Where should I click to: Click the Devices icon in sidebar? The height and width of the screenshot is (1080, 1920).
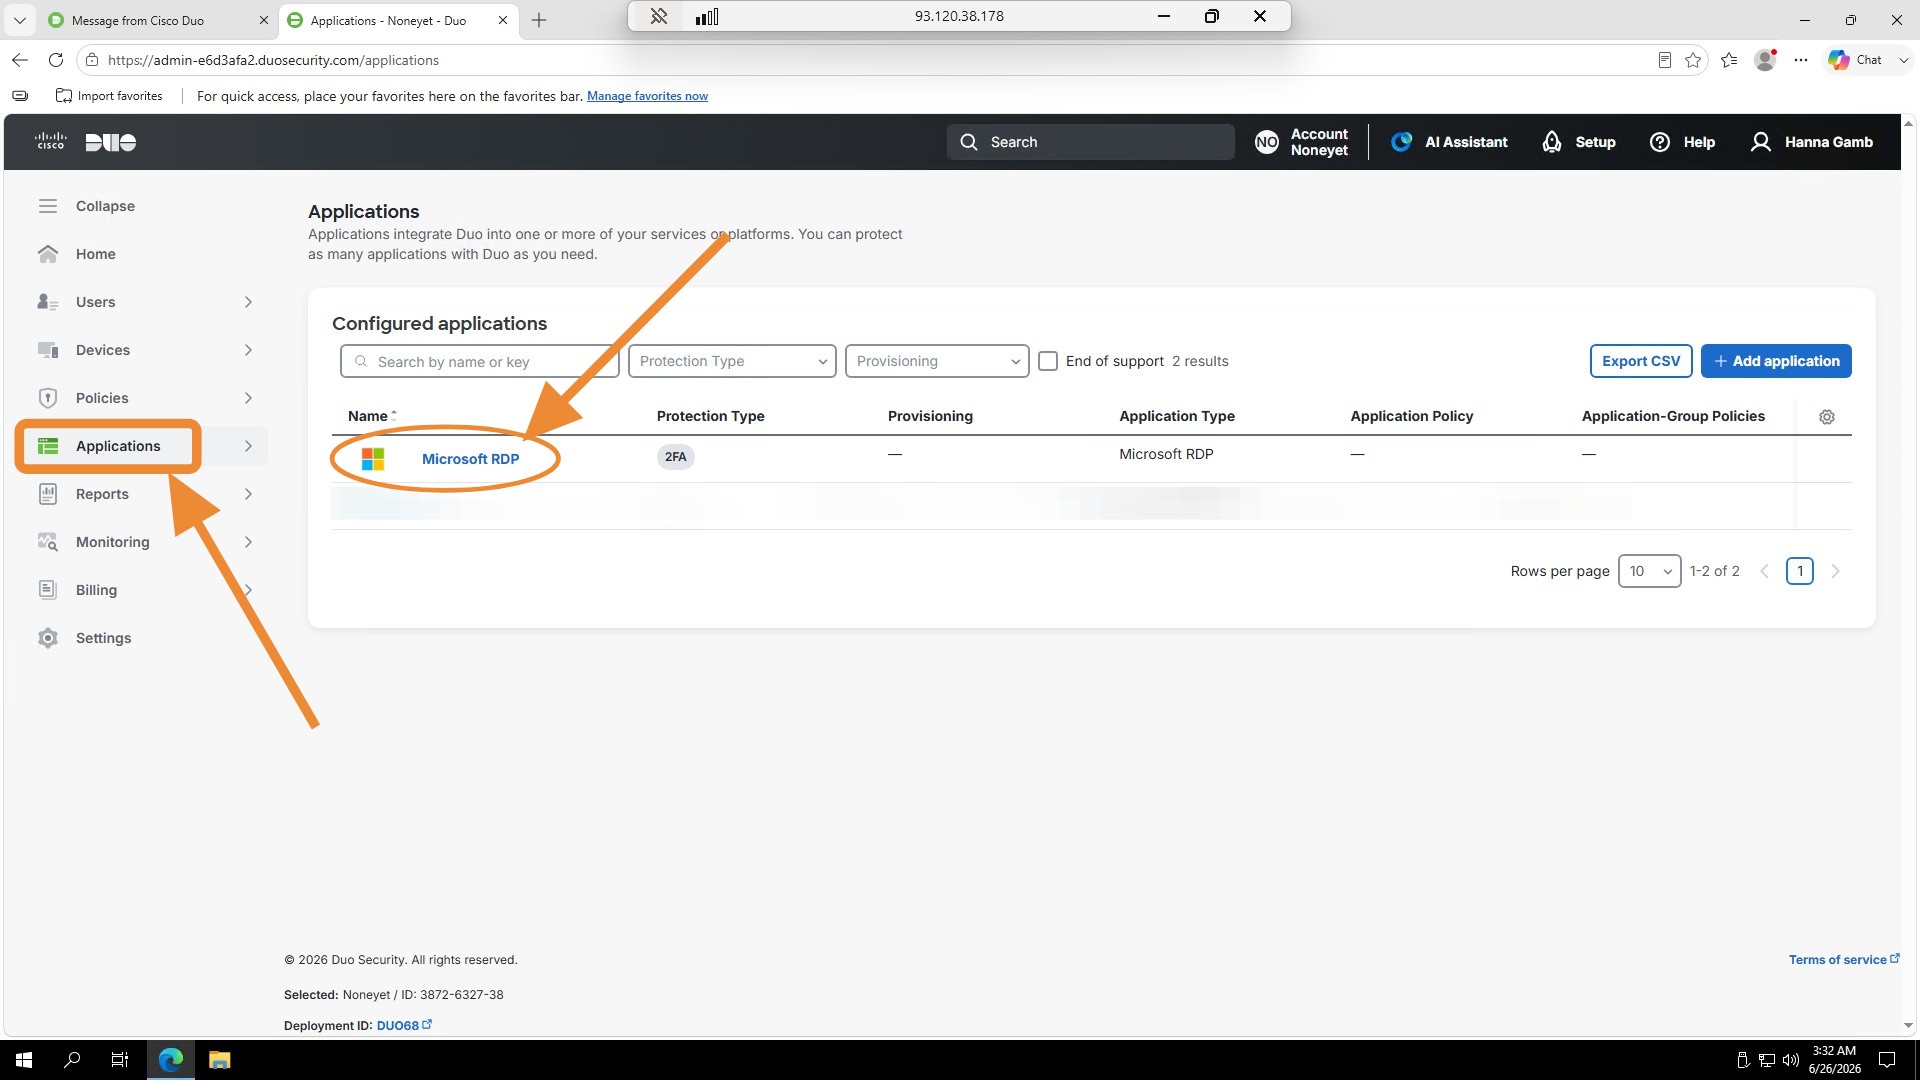tap(48, 350)
